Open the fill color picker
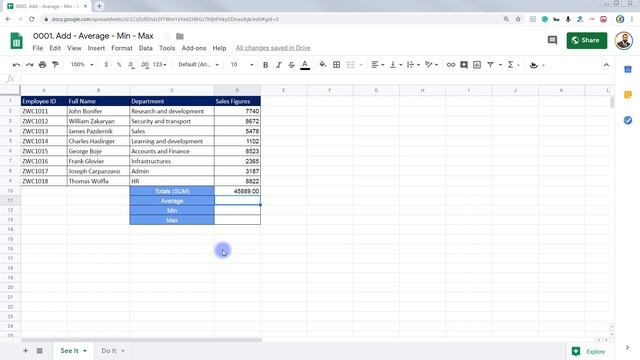 322,64
